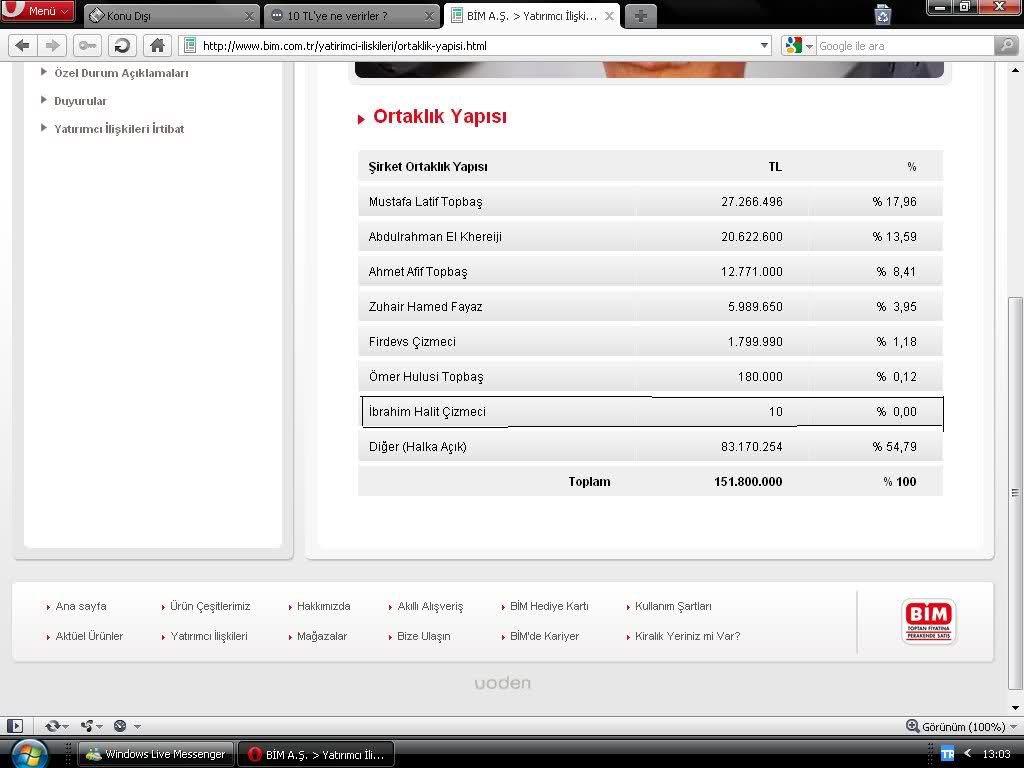The image size is (1024, 768).
Task: Open the Ürün Çeşitlerimiz footer link
Action: point(210,606)
